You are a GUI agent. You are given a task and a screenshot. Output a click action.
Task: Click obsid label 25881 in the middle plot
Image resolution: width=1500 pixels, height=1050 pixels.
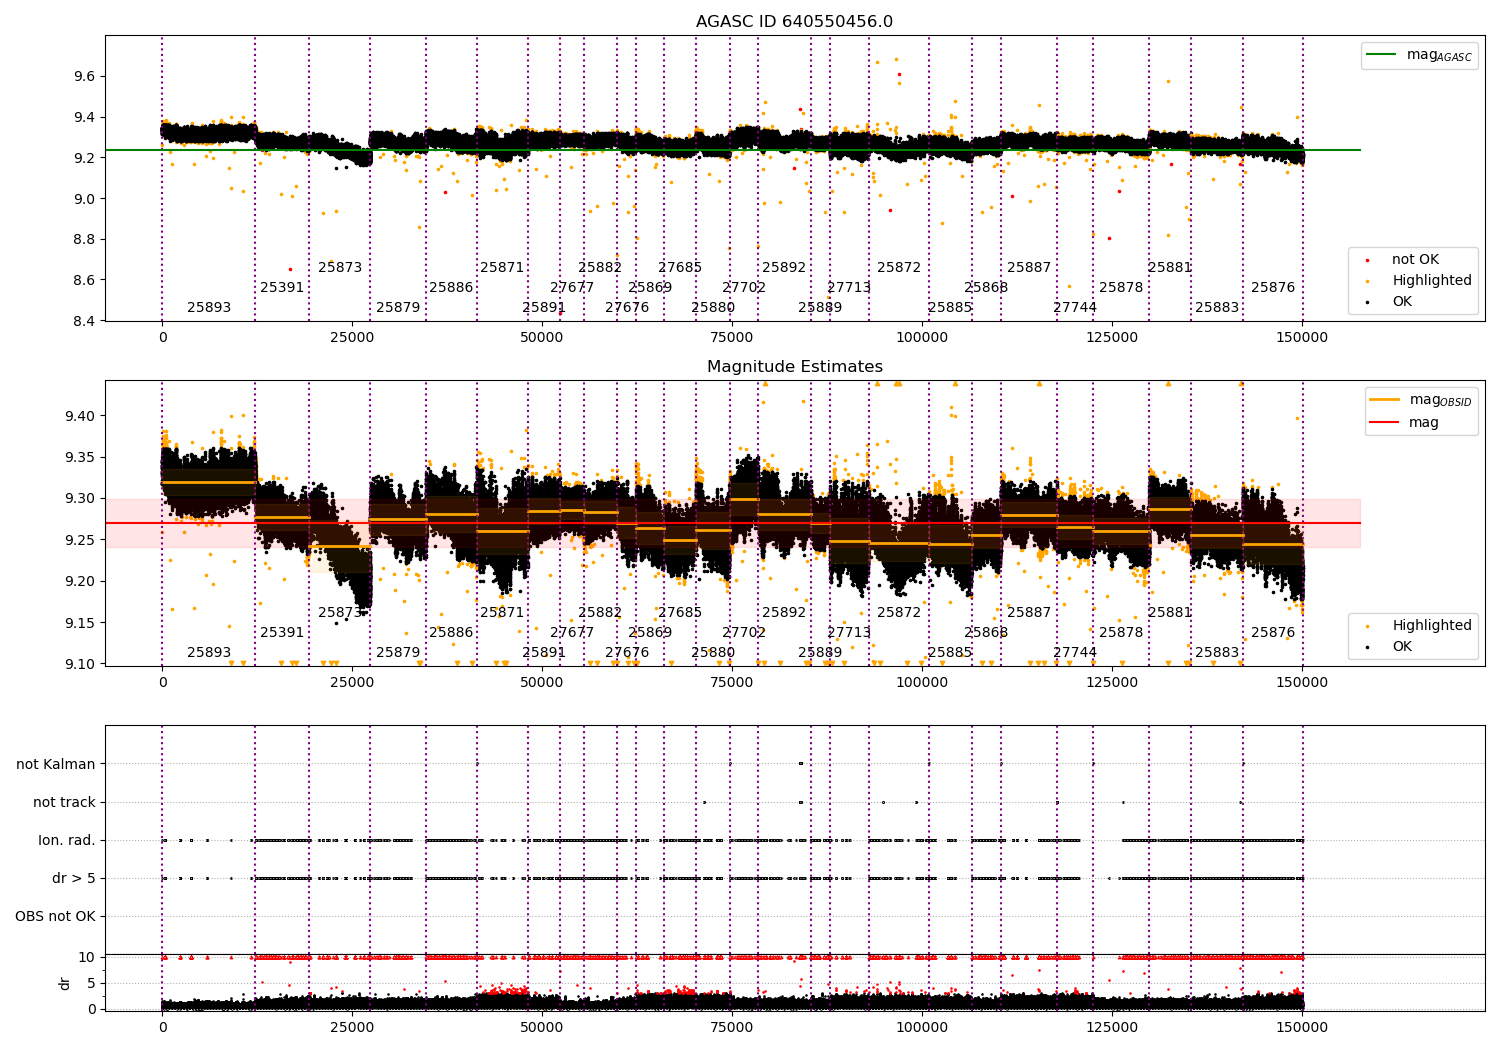coord(1170,612)
